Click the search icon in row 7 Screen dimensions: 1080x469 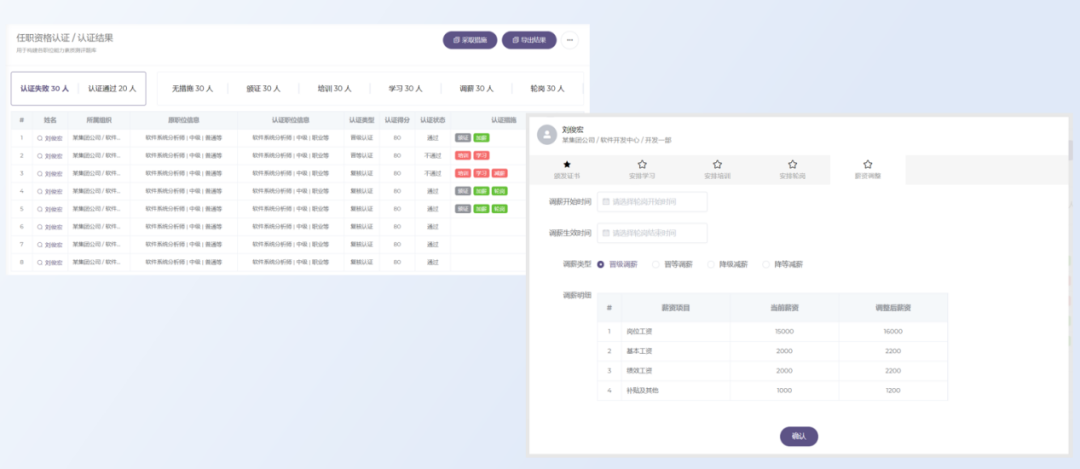tap(40, 245)
